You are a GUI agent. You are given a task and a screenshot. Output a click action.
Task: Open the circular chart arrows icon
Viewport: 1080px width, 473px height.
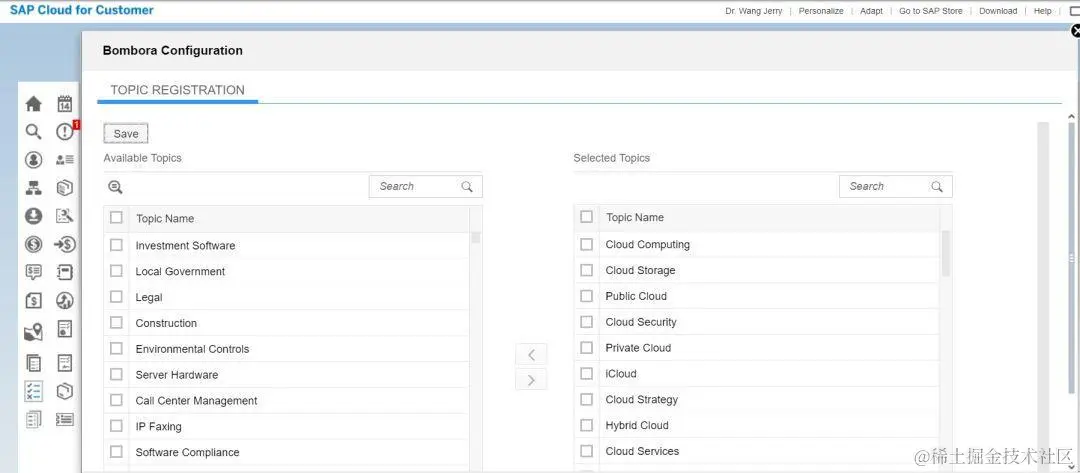[65, 300]
